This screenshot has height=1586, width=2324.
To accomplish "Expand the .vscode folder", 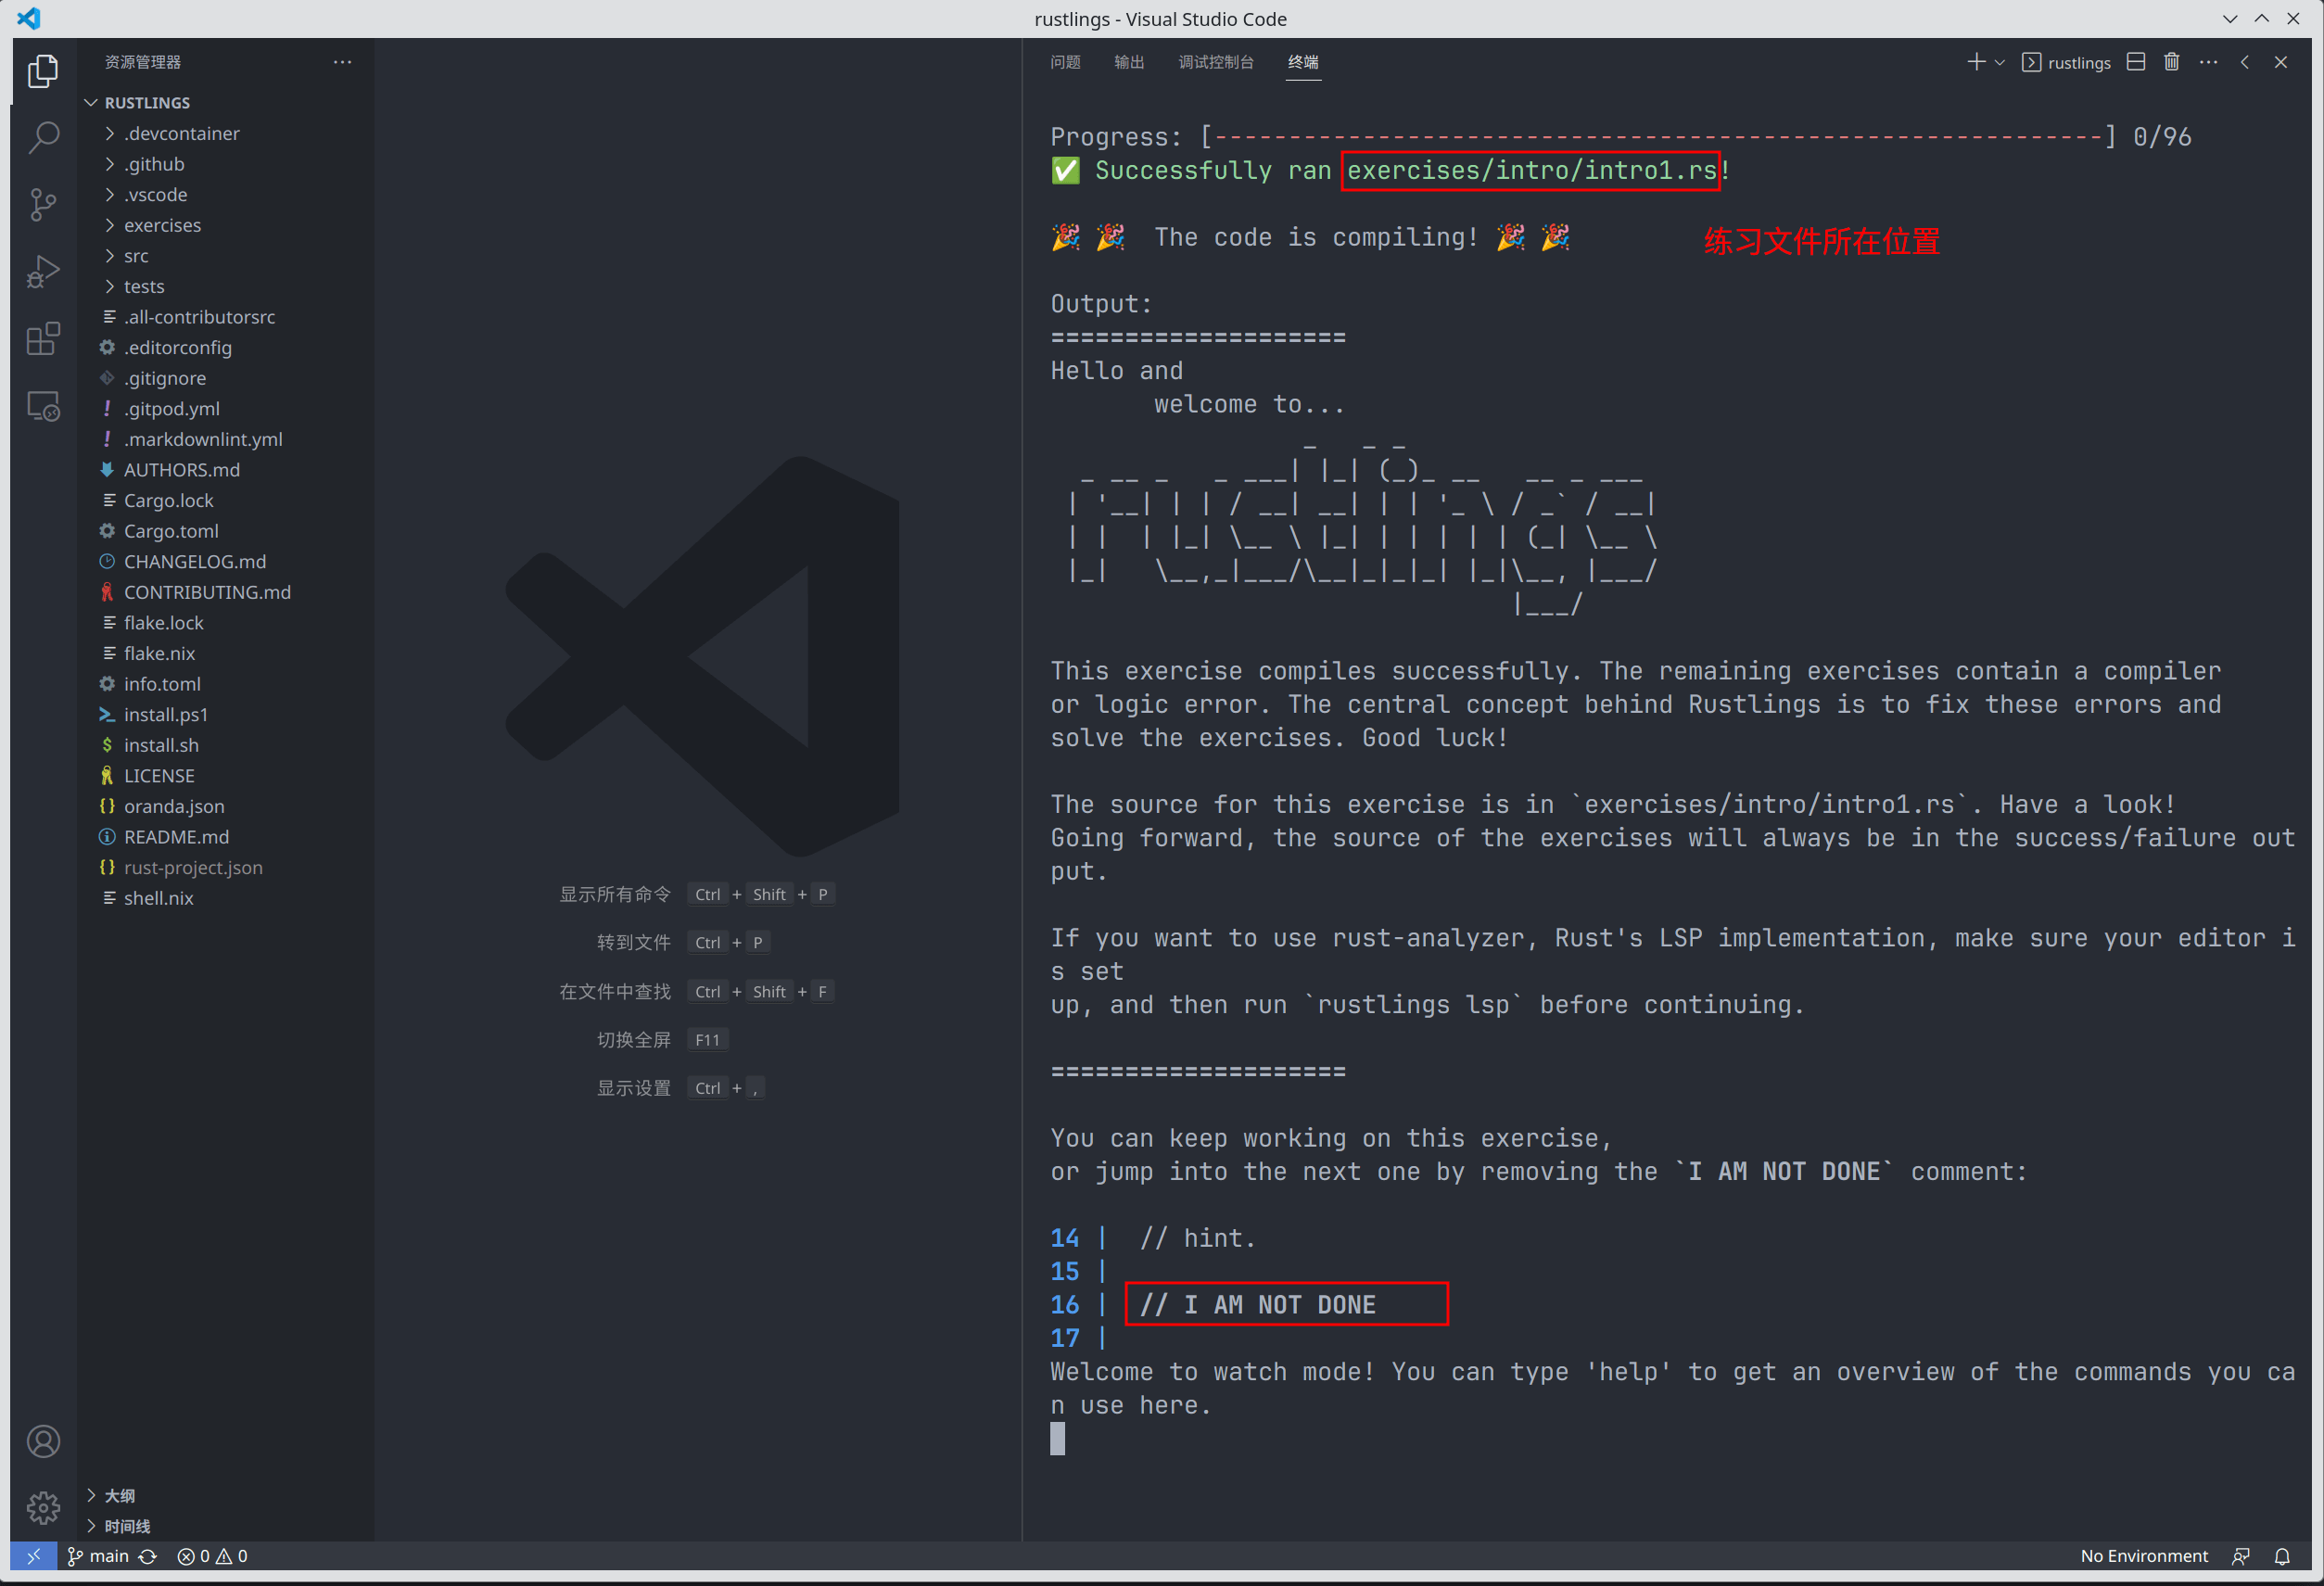I will [226, 195].
